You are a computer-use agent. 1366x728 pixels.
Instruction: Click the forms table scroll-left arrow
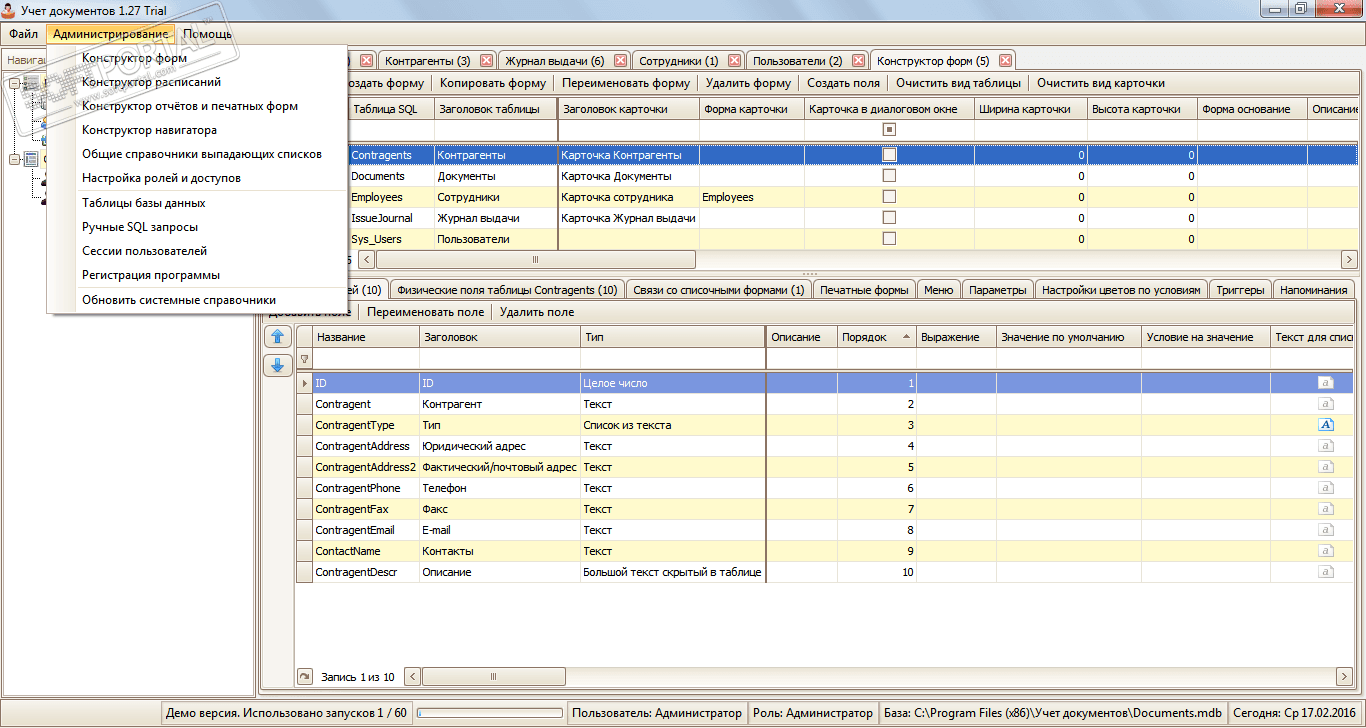click(x=367, y=260)
